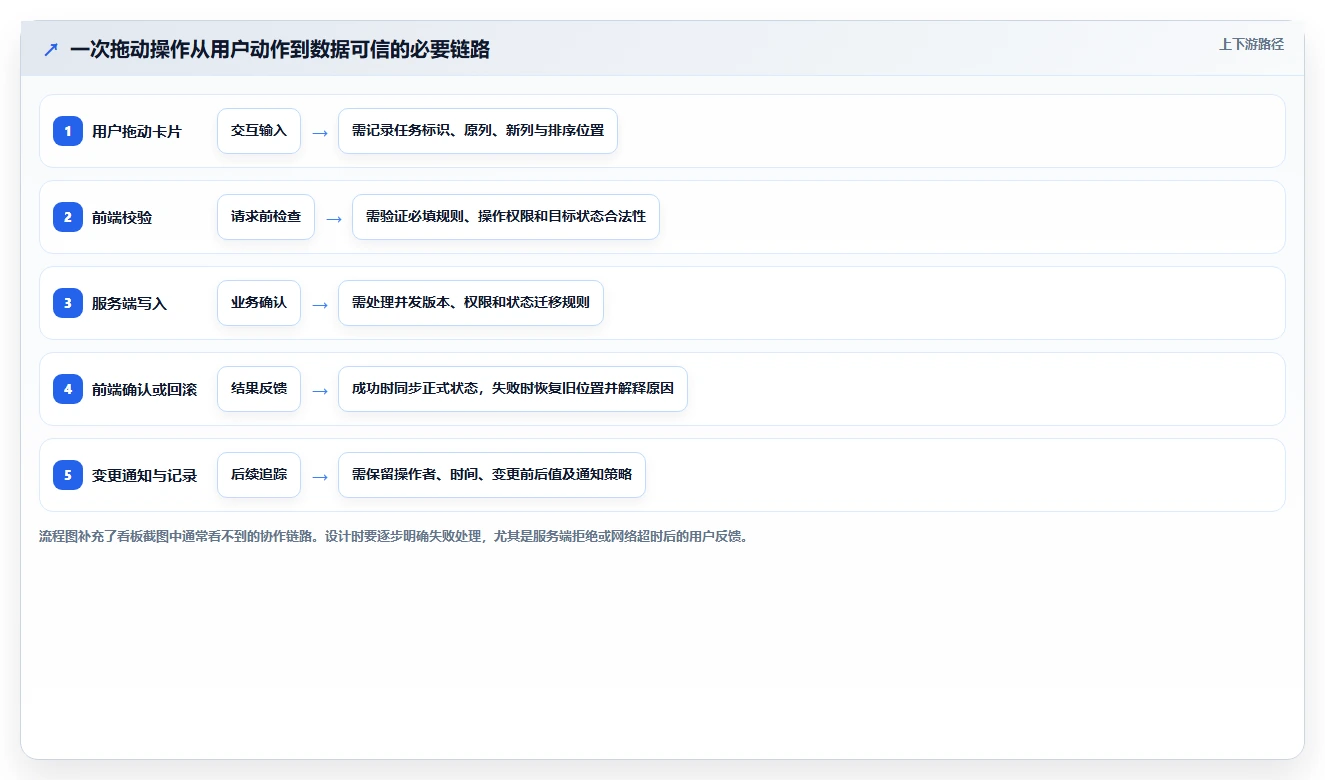Click step number badge 4
The height and width of the screenshot is (780, 1325).
pyautogui.click(x=68, y=389)
